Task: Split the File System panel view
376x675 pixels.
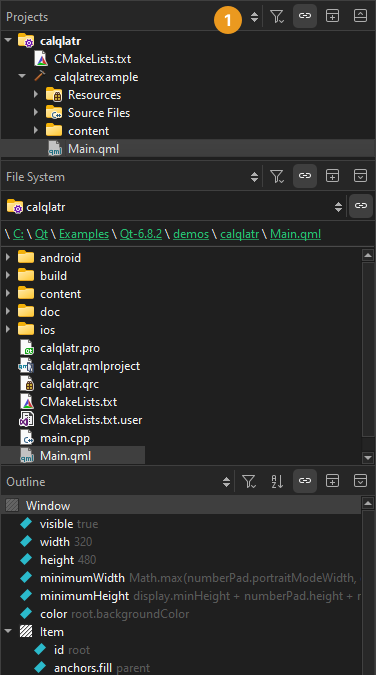Action: pos(332,176)
